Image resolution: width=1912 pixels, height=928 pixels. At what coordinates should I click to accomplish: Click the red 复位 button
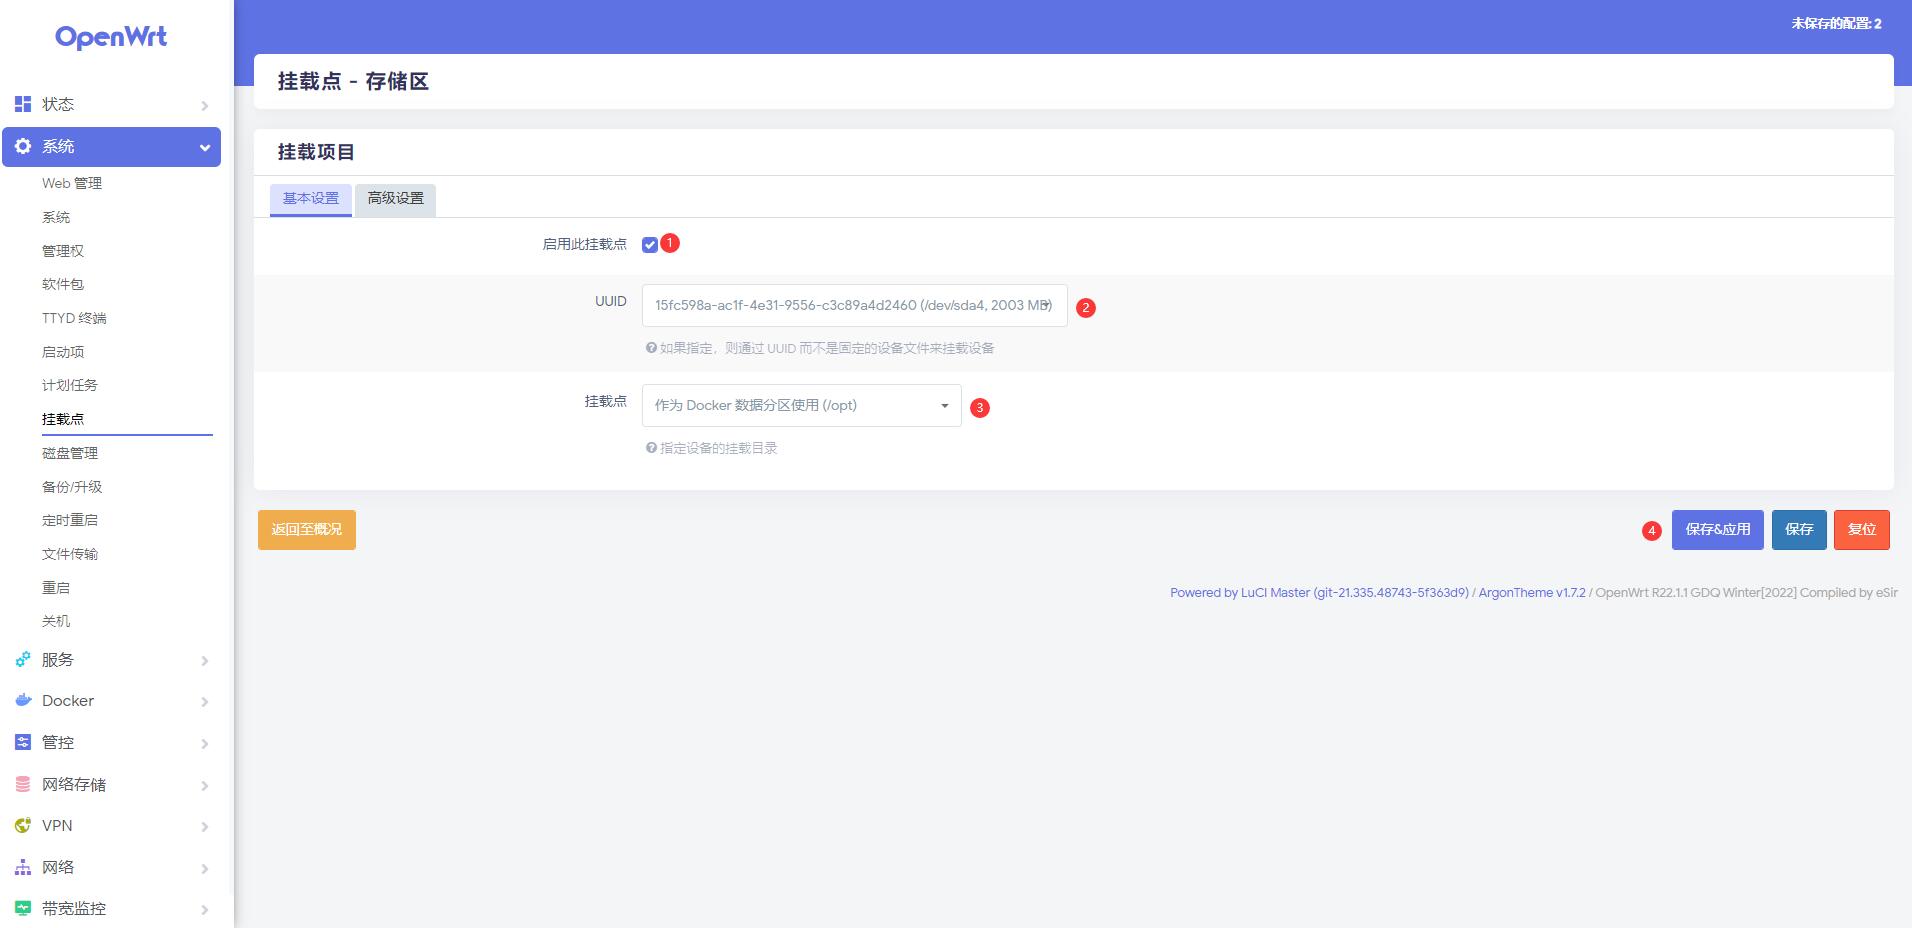tap(1862, 530)
